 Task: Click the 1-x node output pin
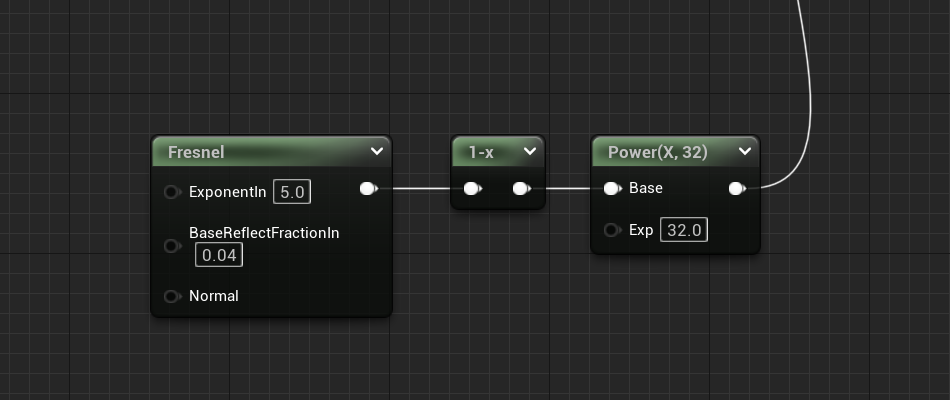522,188
